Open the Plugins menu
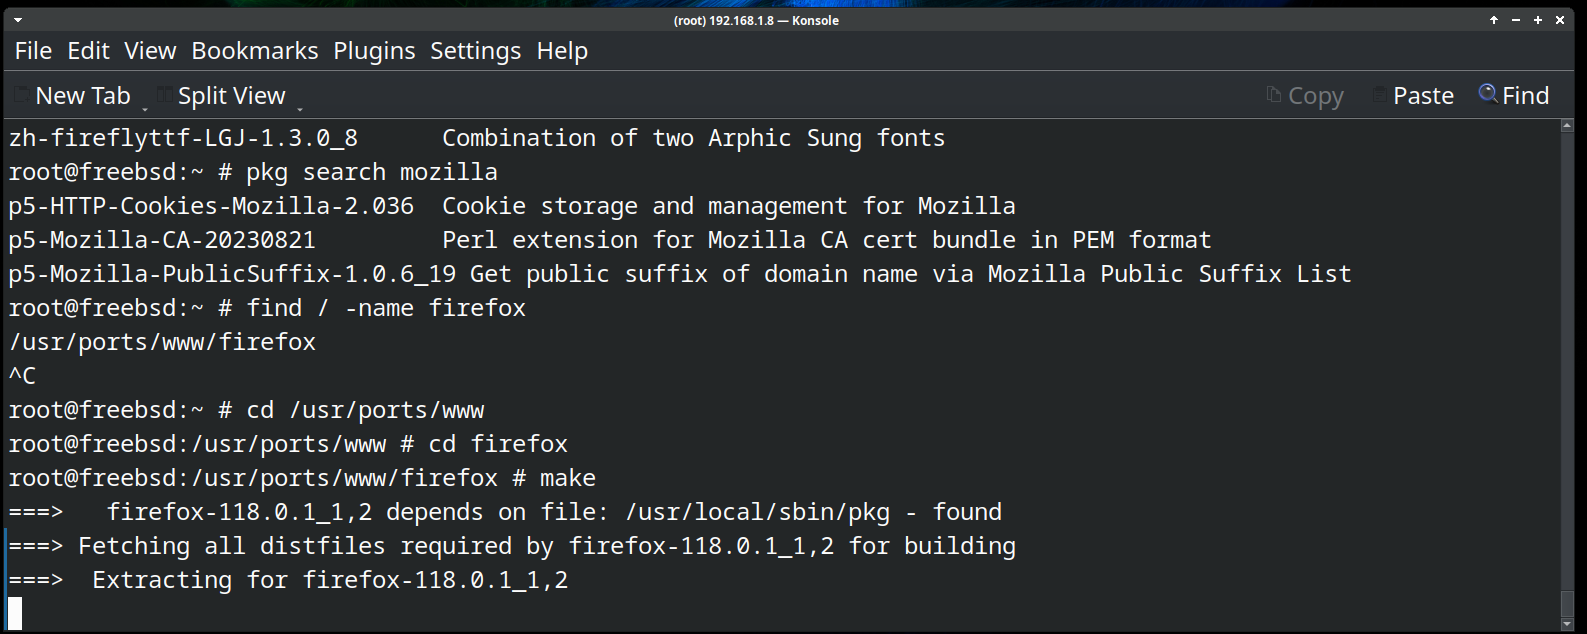This screenshot has width=1587, height=634. tap(374, 51)
